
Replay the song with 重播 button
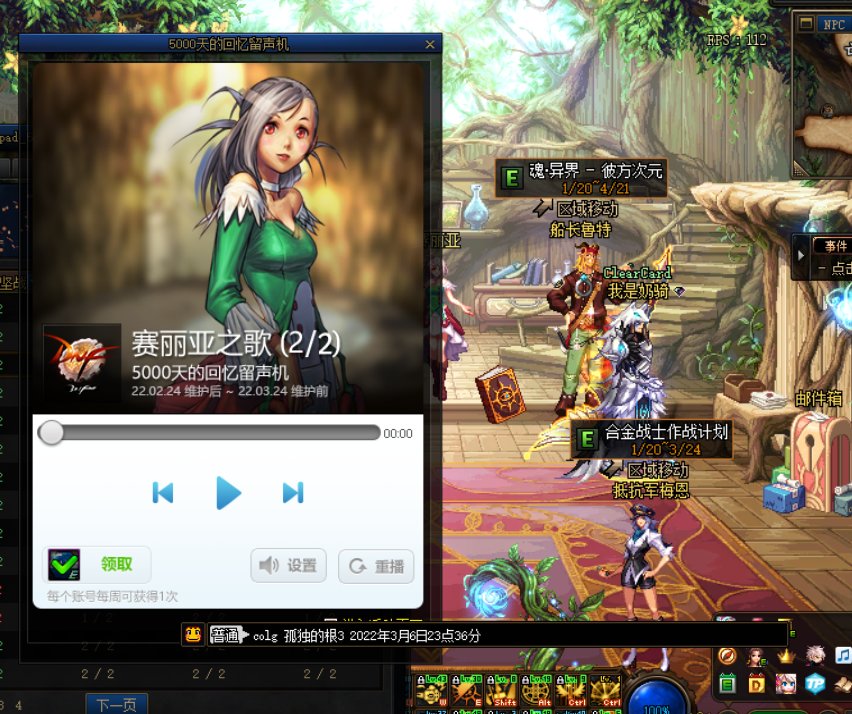(376, 566)
